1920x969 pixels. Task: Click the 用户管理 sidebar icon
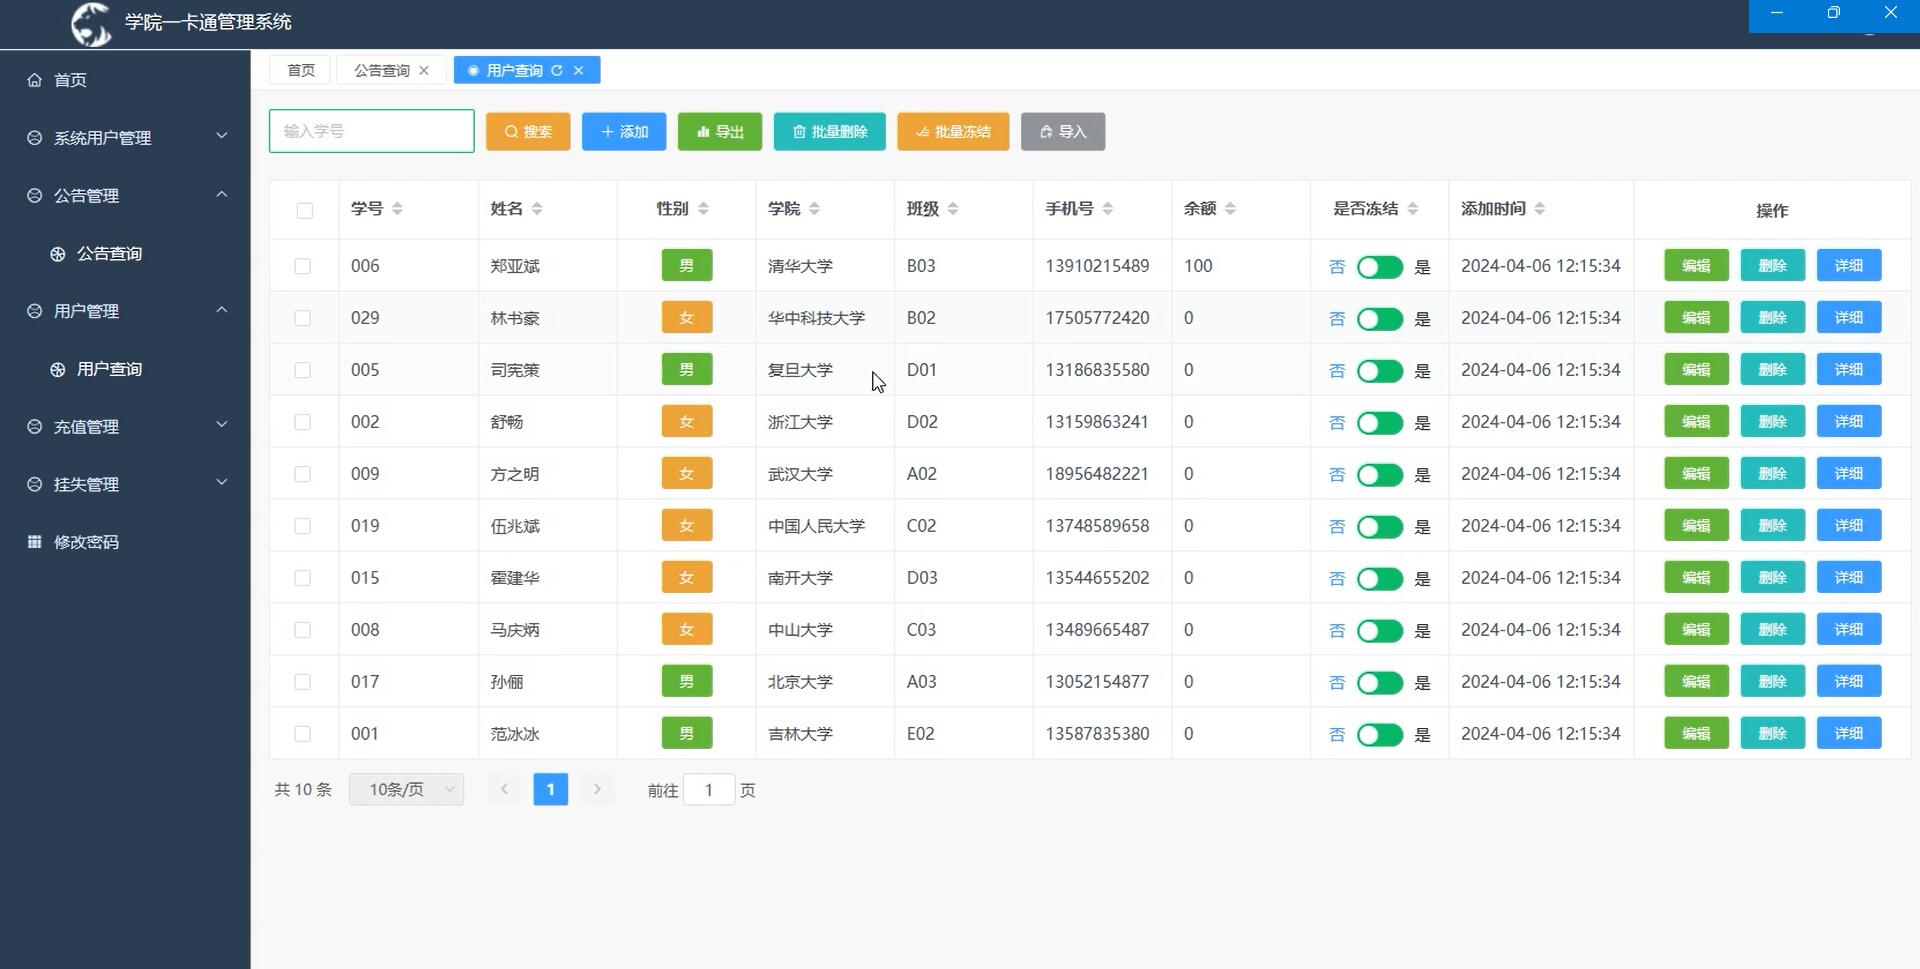pyautogui.click(x=35, y=311)
